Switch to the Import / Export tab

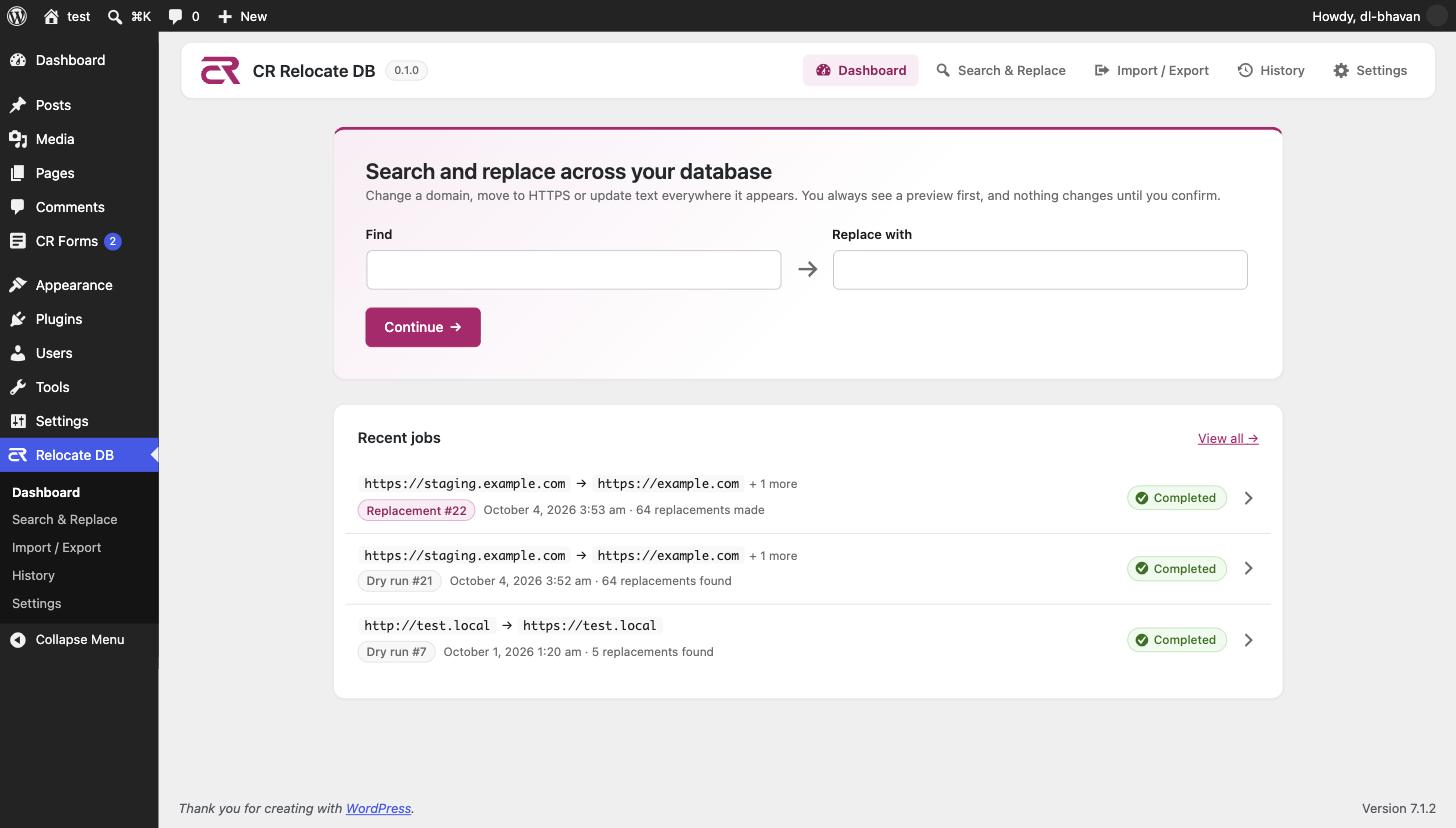click(x=1152, y=70)
